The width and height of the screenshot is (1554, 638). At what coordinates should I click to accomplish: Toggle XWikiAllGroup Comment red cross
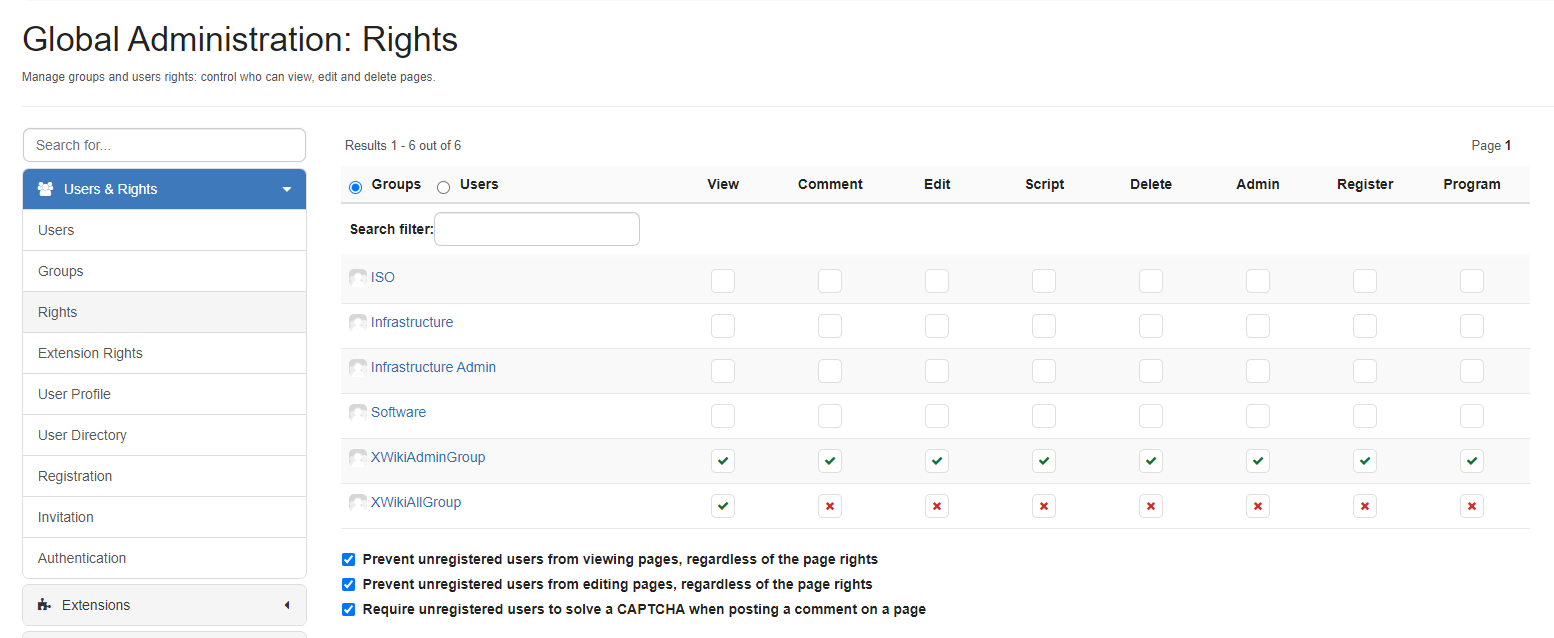pyautogui.click(x=830, y=506)
